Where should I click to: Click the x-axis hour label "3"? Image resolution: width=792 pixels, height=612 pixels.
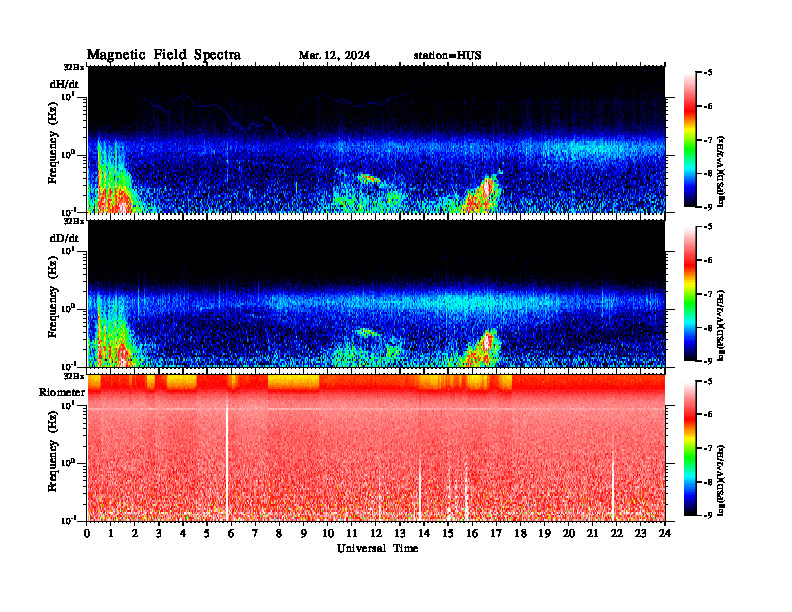(x=159, y=534)
